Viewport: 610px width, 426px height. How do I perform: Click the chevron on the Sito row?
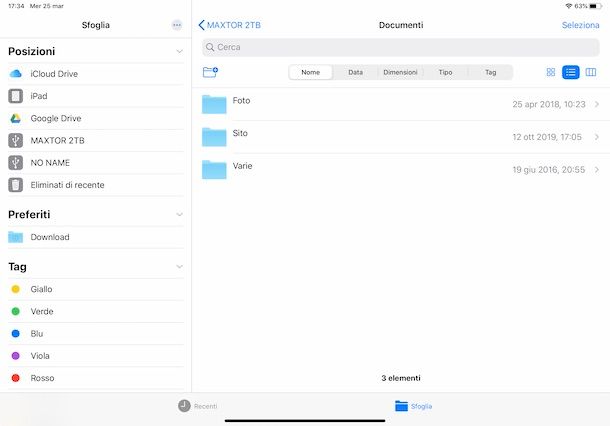click(597, 137)
